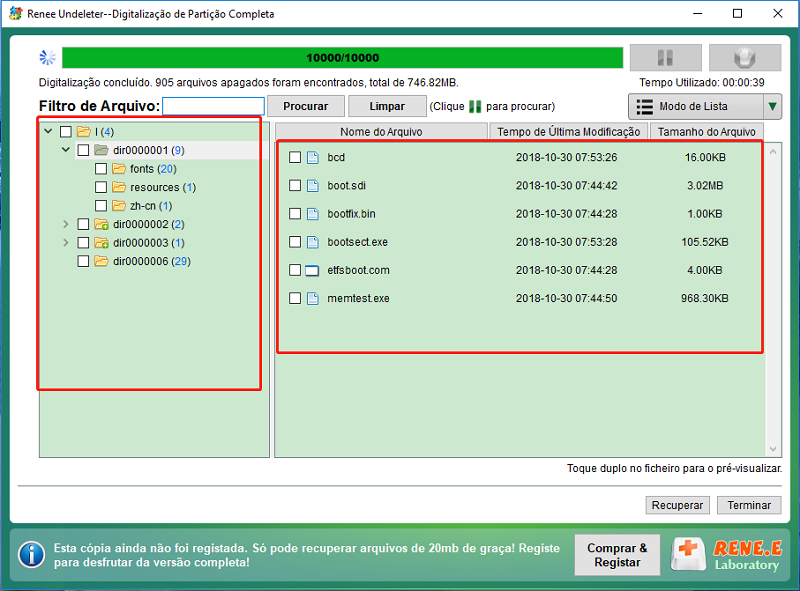Select the dir0000006 tree item label
The image size is (800, 591).
152,261
